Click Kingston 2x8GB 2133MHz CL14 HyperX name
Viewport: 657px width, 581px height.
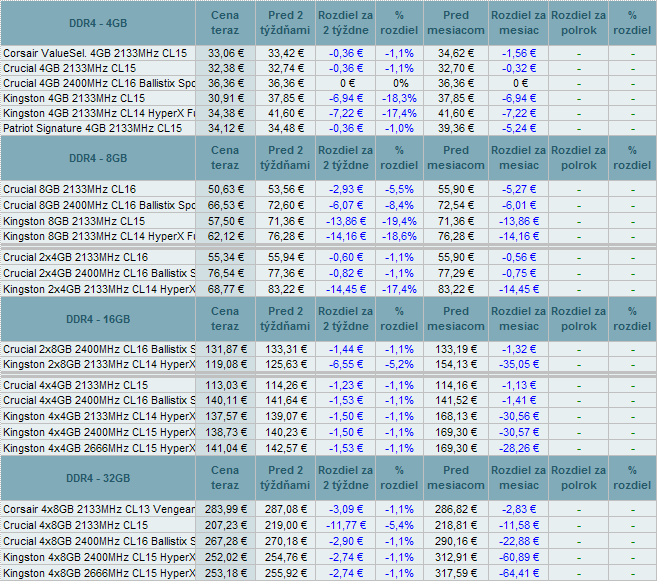[99, 364]
